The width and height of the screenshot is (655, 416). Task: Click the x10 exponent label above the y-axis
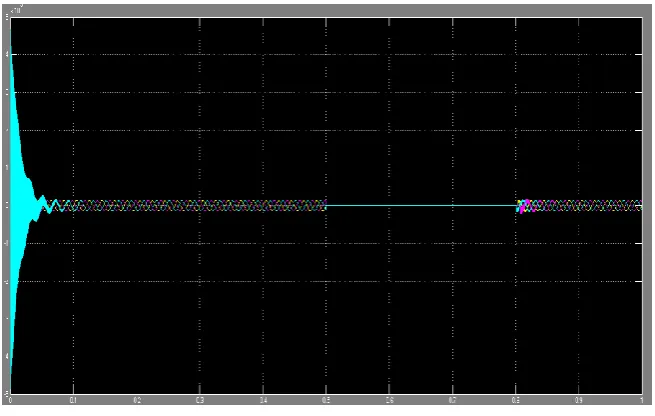click(16, 9)
